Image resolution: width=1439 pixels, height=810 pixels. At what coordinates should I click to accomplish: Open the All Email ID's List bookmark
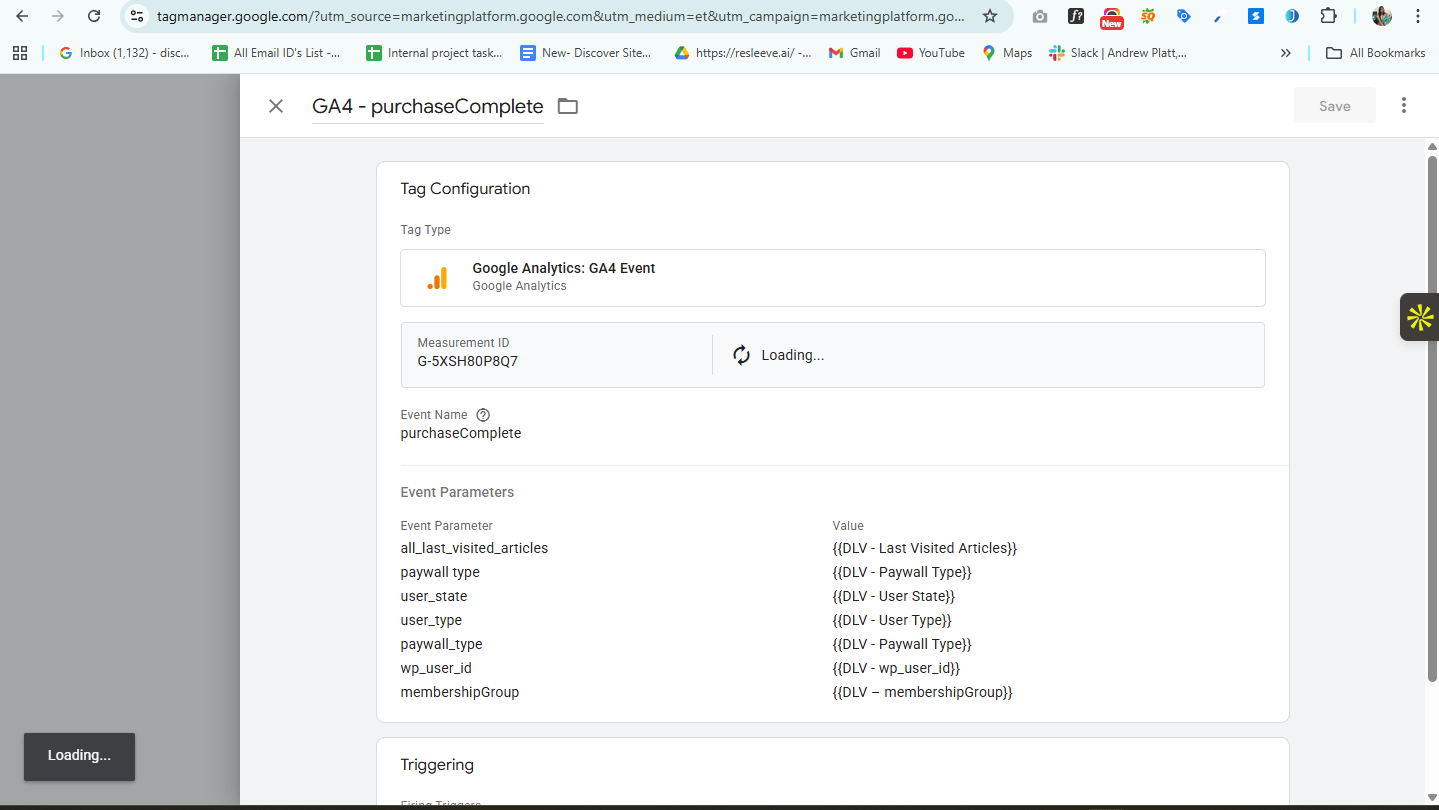click(x=276, y=53)
